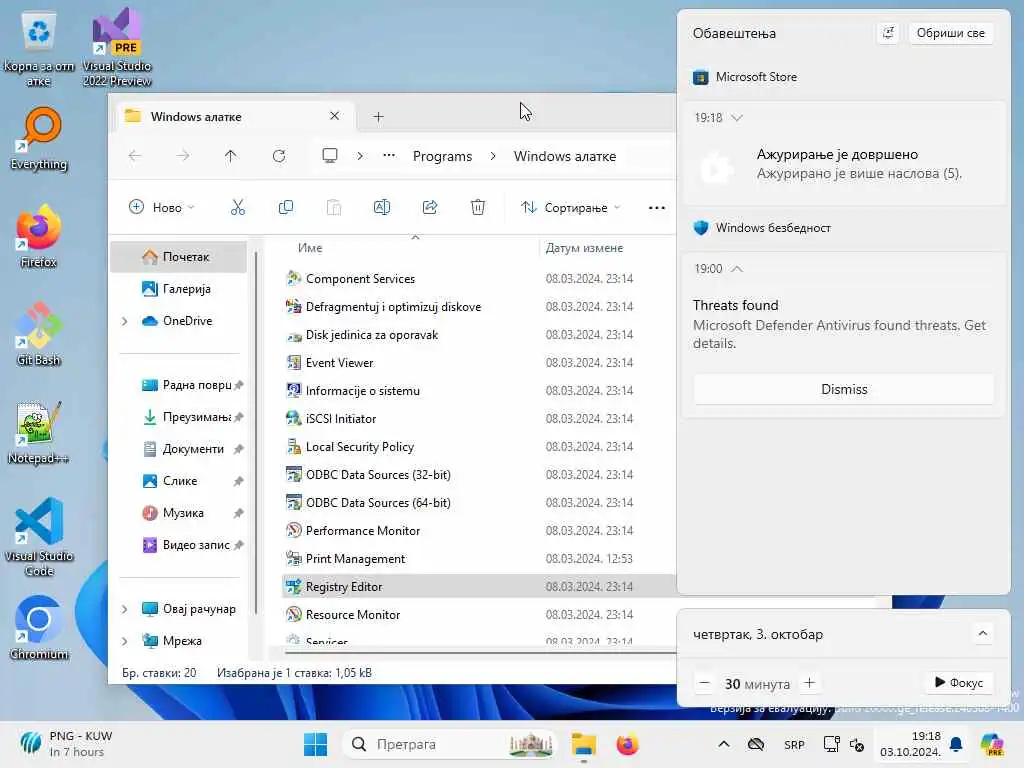Open Почетак in the navigation pane
This screenshot has width=1024, height=768.
point(178,257)
